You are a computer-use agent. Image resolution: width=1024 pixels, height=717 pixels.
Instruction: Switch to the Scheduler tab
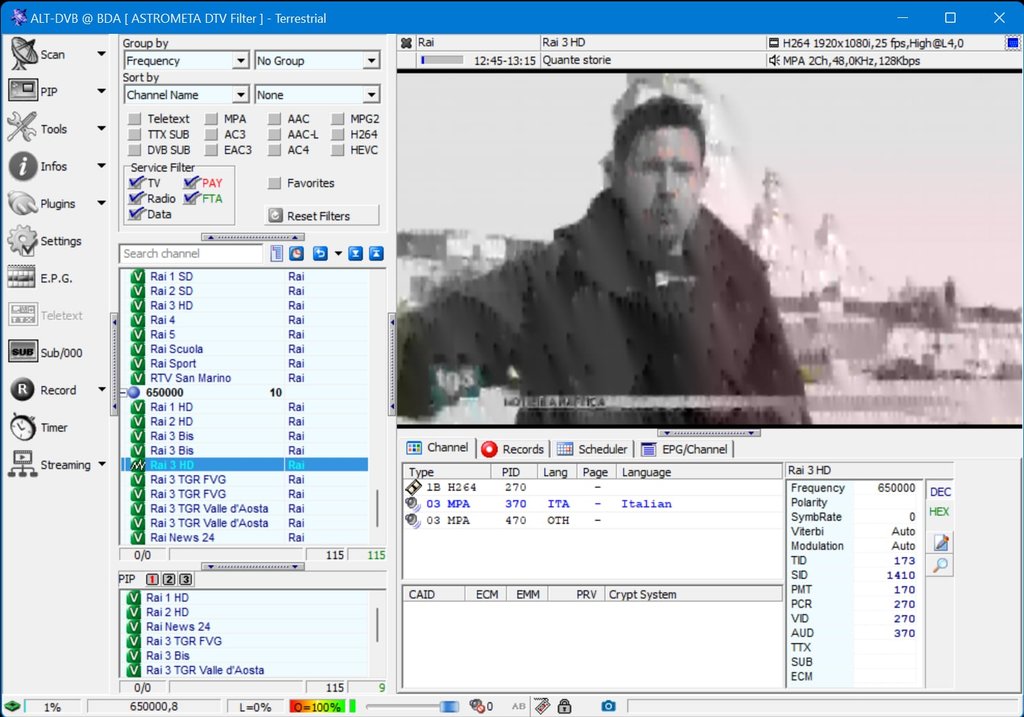point(593,449)
